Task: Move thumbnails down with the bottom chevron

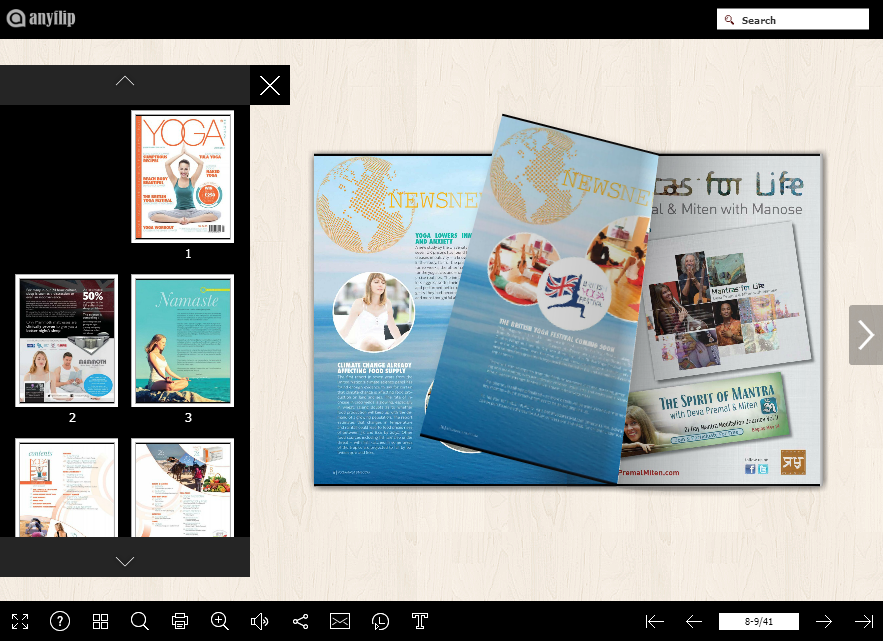Action: pos(124,561)
